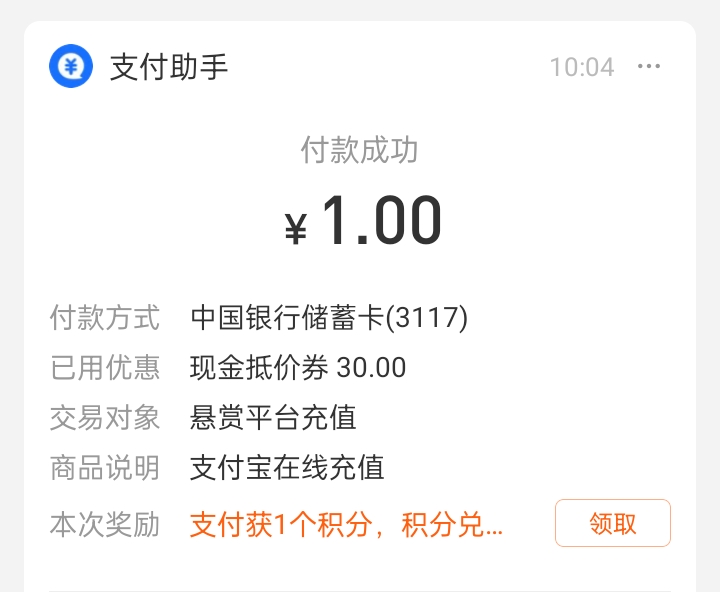Open 中国银行储蓄卡(3117) payment method detail

click(329, 317)
